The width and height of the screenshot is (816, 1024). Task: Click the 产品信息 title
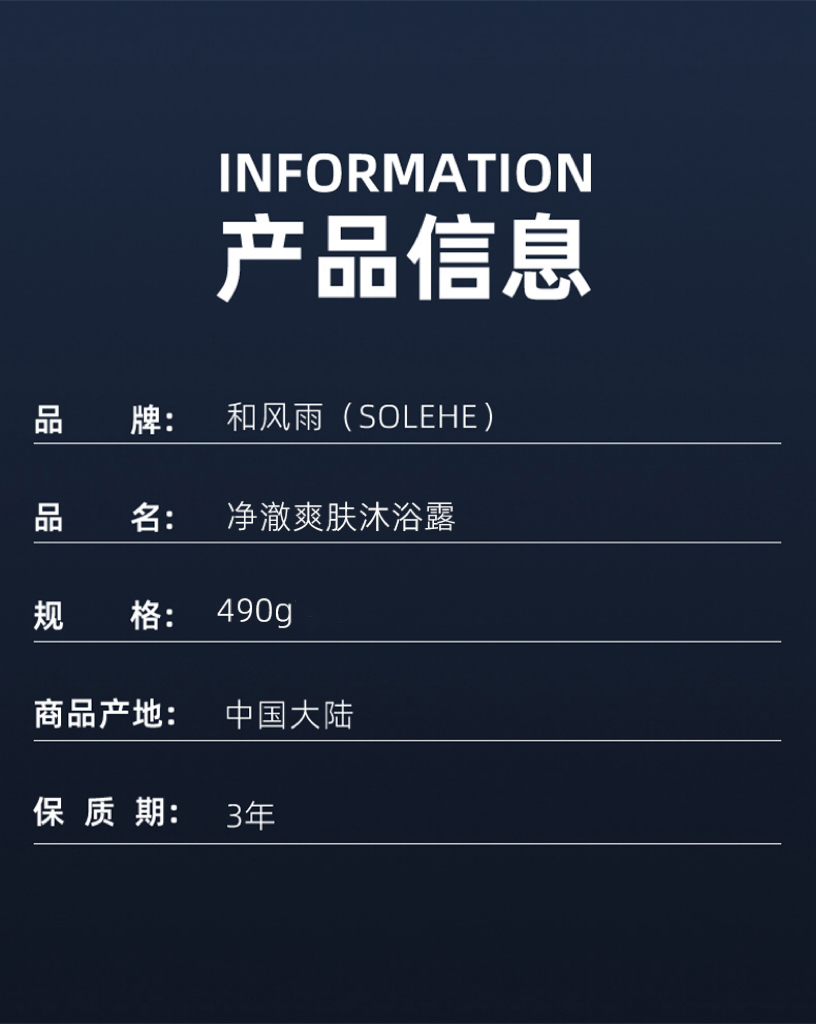pyautogui.click(x=404, y=257)
